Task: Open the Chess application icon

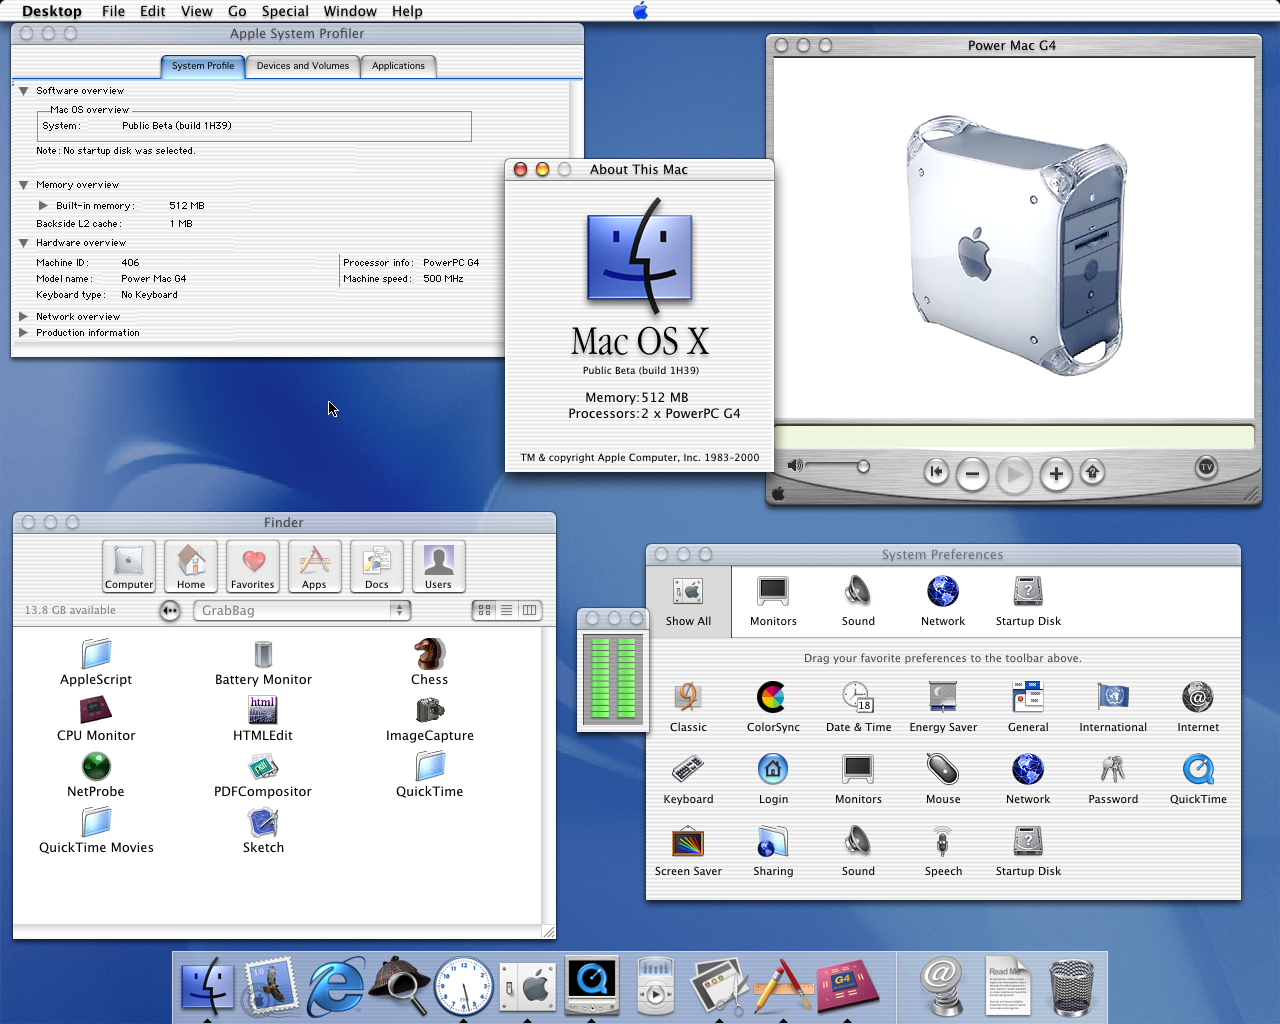Action: click(x=429, y=655)
